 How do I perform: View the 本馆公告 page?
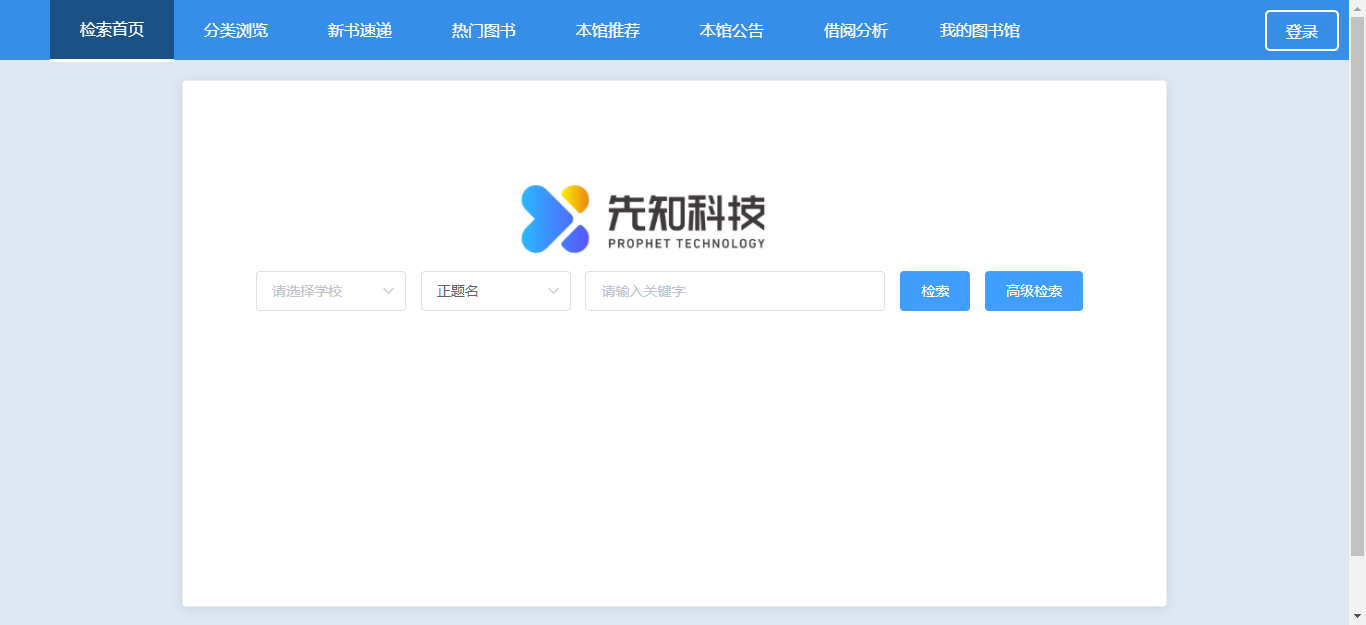click(x=732, y=30)
